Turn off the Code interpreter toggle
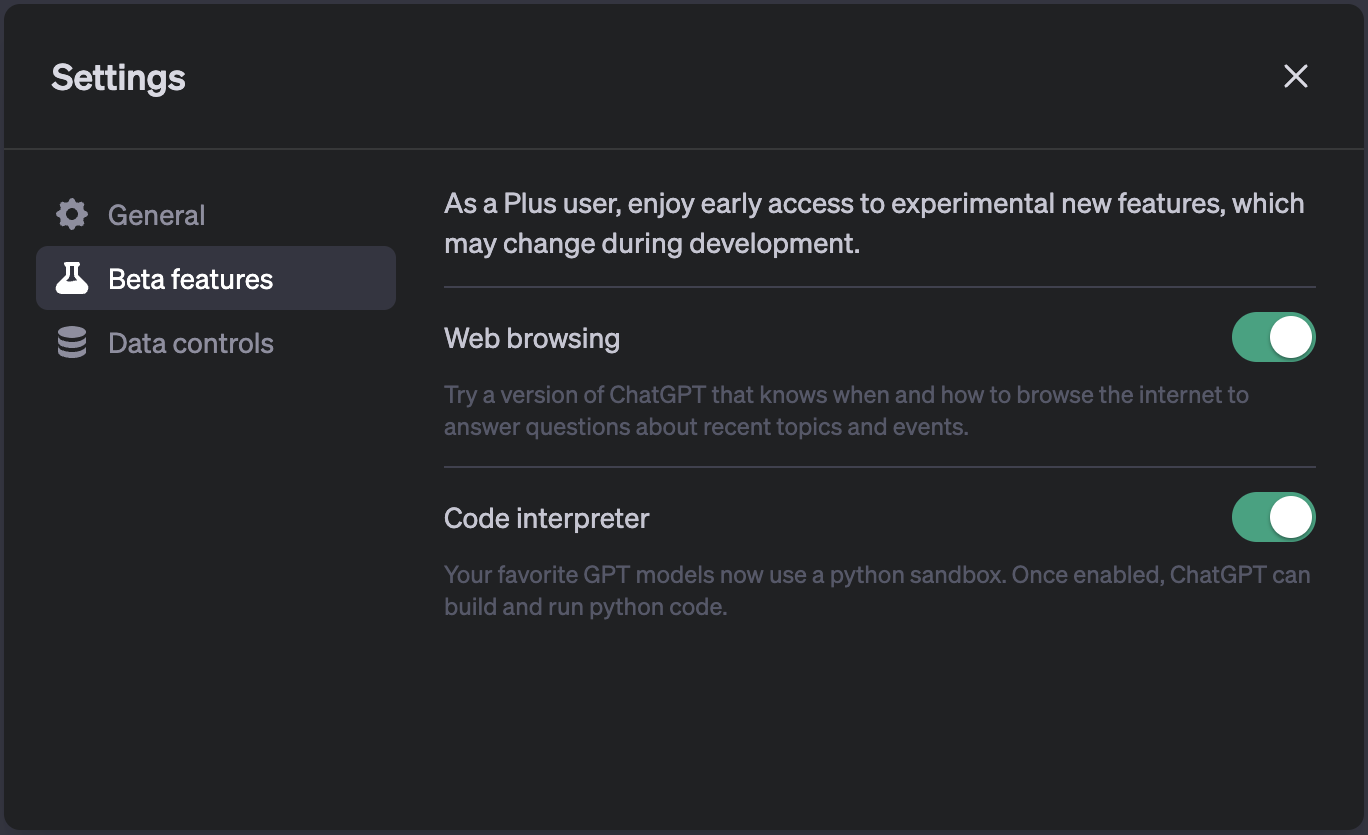 [1273, 517]
